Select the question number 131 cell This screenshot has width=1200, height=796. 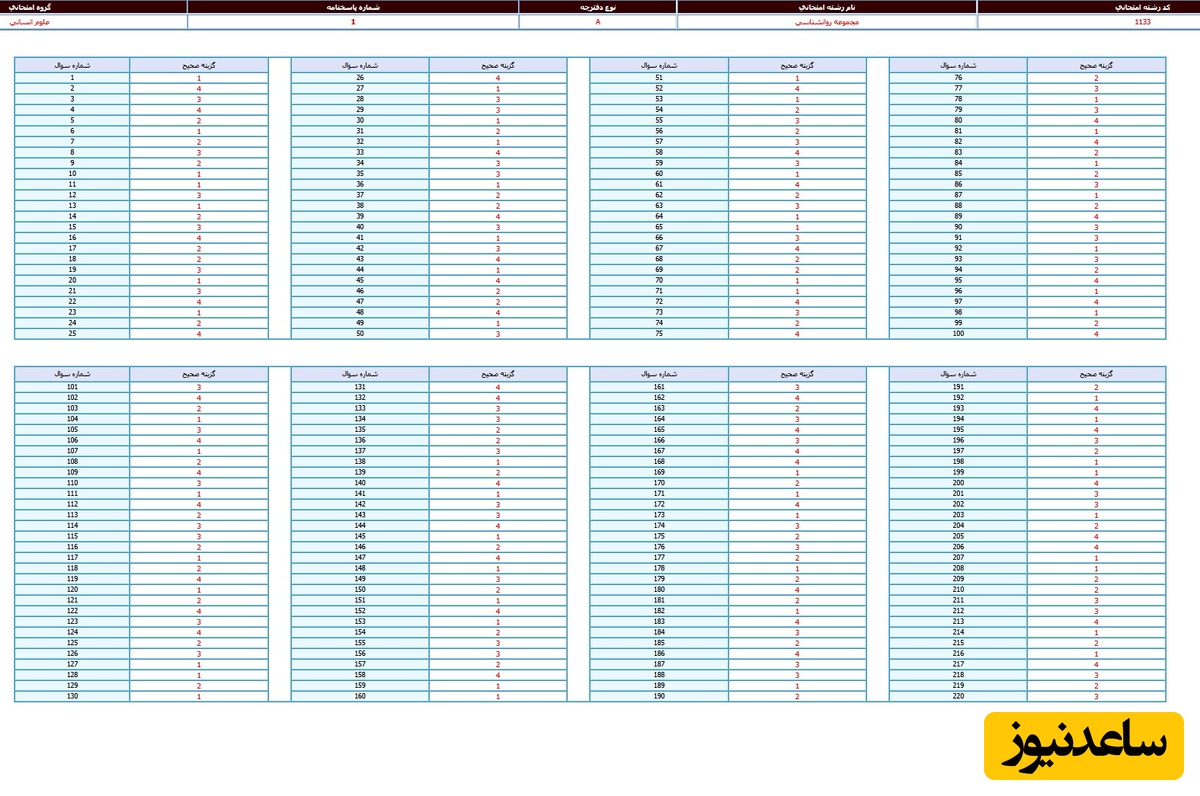360,387
